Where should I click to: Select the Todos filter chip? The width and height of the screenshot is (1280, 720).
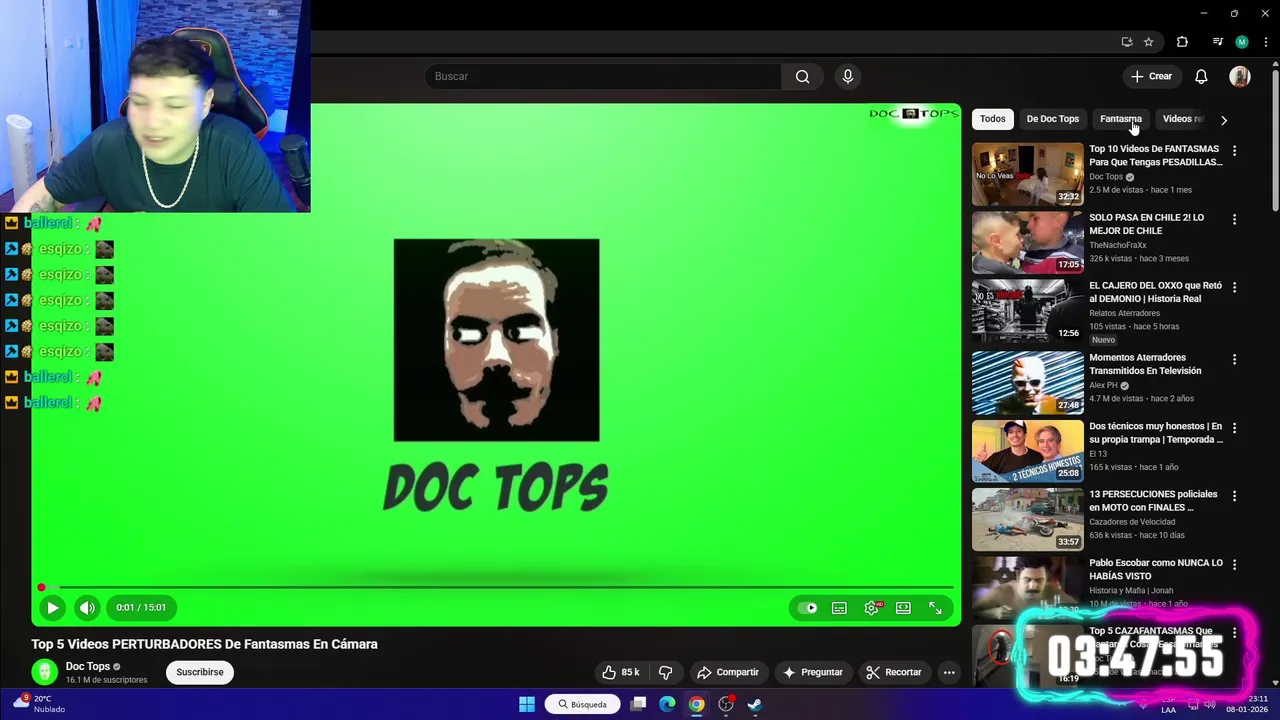(x=992, y=119)
